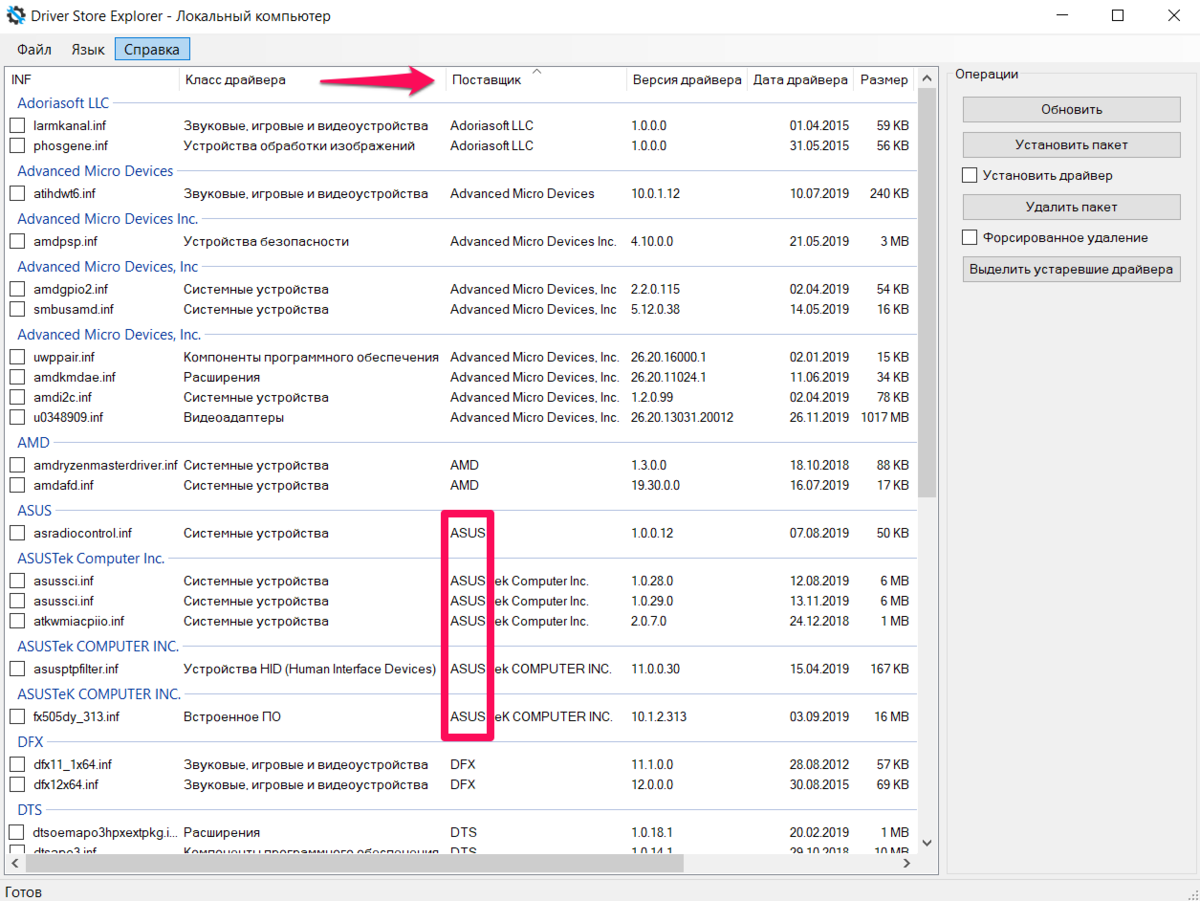The image size is (1200, 901).
Task: Check the dfx11_1x64.inf checkbox
Action: pyautogui.click(x=17, y=765)
